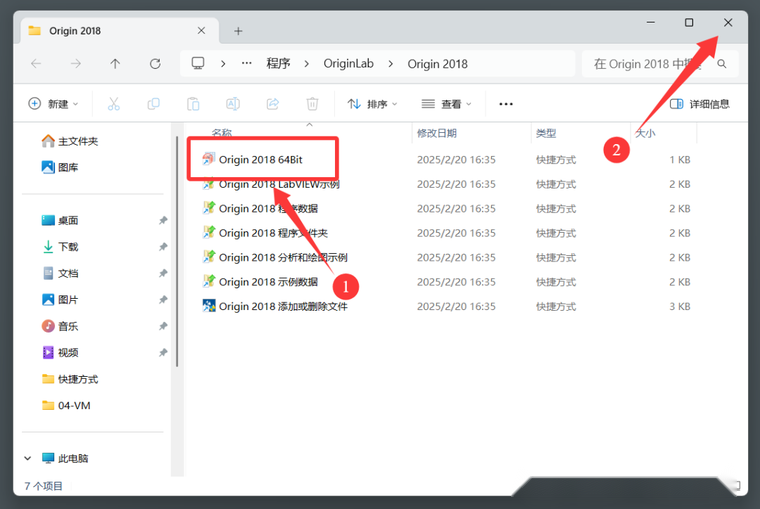Collapse the This PC (此电脑) tree node
The image size is (760, 509).
(x=28, y=458)
